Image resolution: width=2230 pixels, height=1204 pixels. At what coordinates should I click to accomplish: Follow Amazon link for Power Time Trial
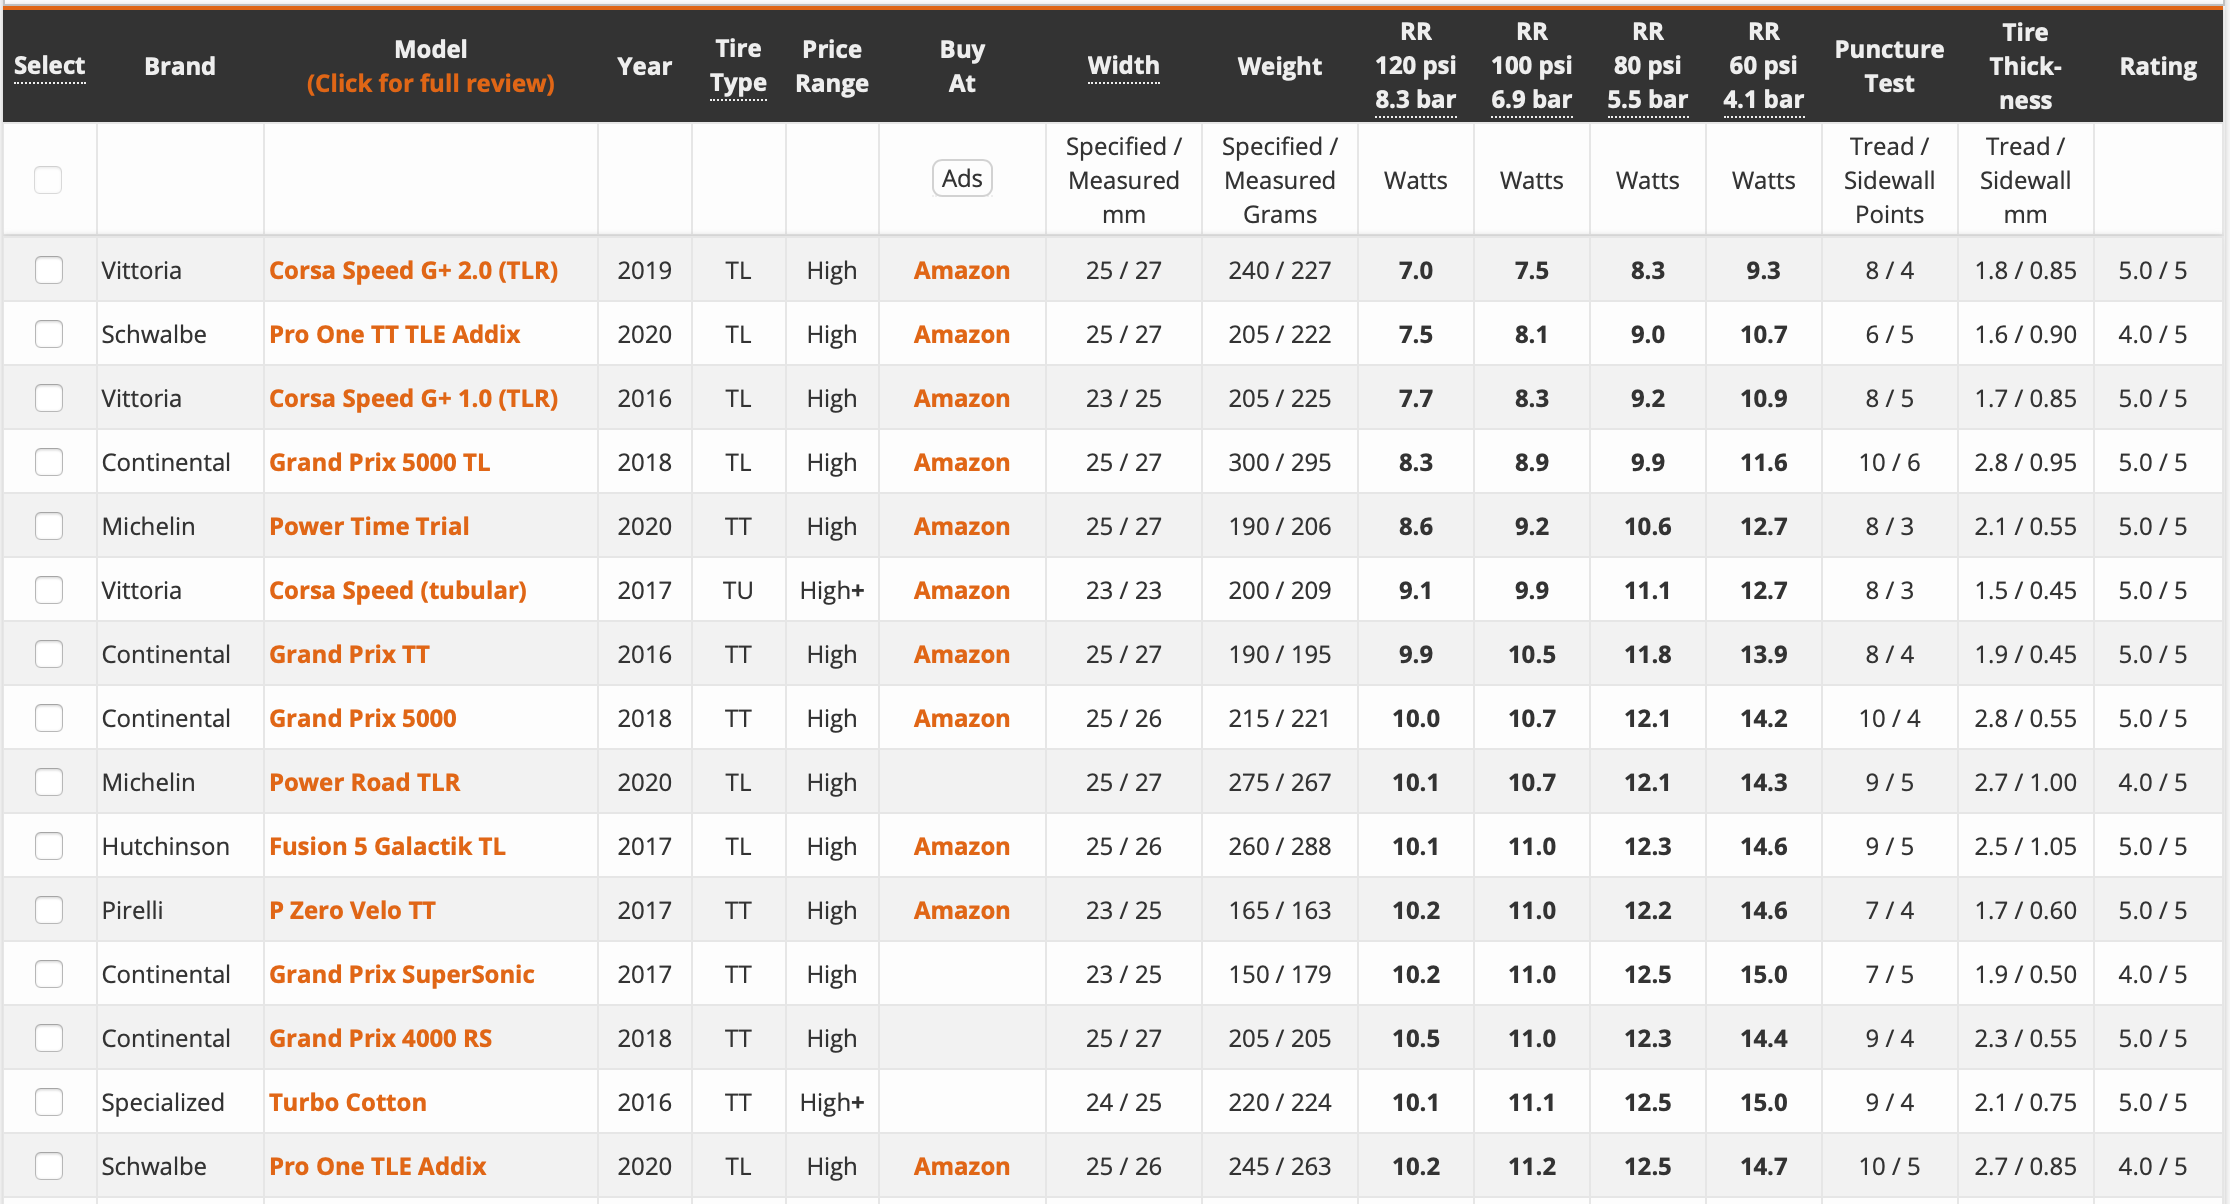(962, 526)
